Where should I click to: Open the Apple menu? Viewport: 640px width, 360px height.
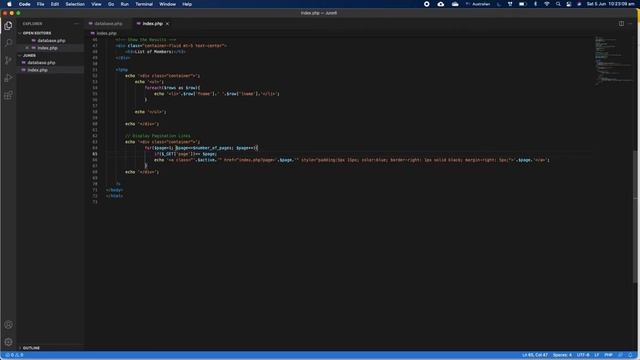pos(9,4)
